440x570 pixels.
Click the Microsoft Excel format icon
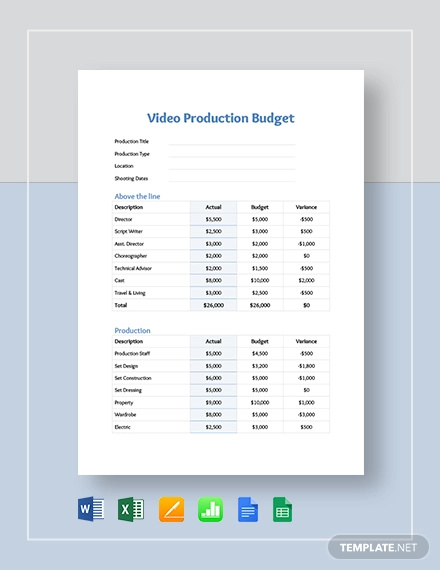click(x=131, y=509)
